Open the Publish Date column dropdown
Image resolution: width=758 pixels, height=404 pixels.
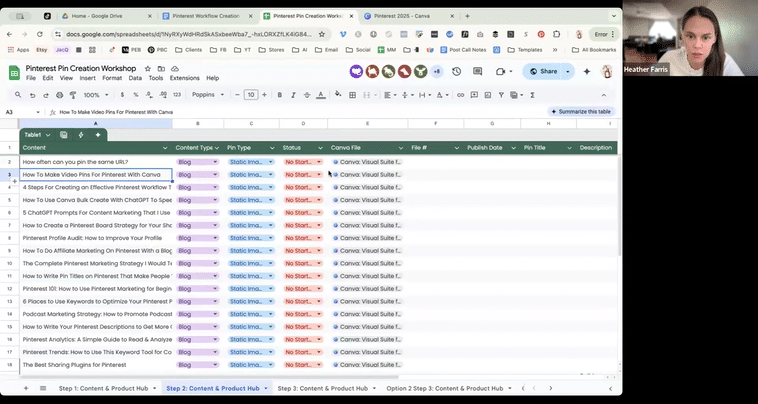513,148
